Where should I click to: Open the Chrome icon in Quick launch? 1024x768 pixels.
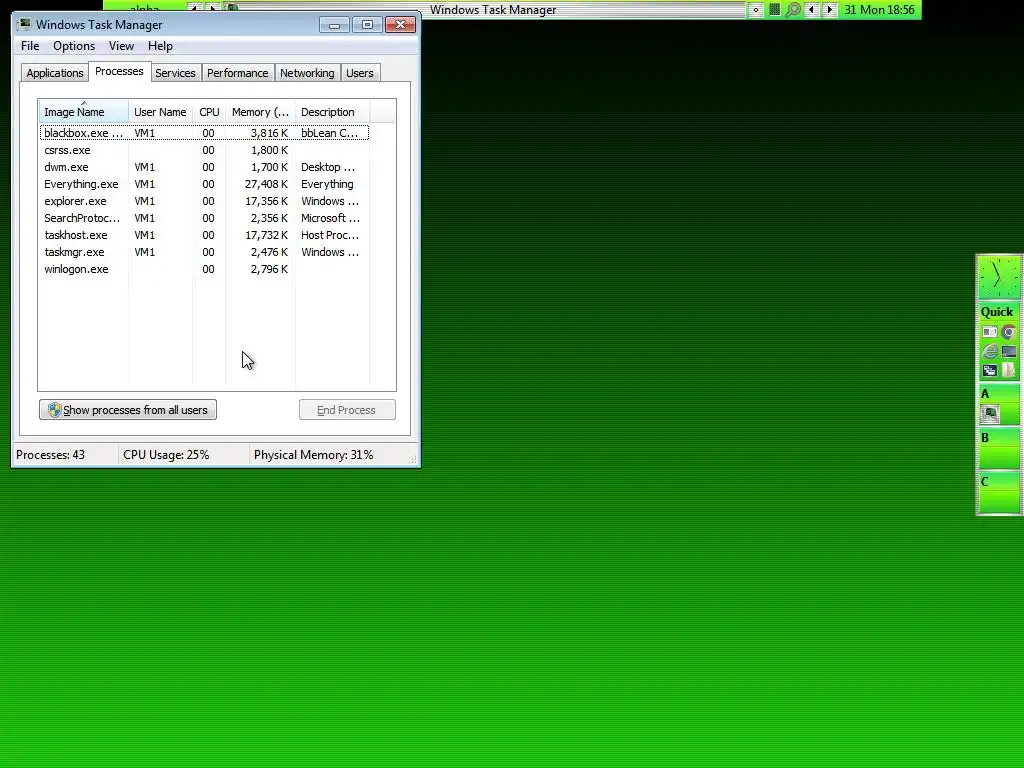coord(1008,332)
